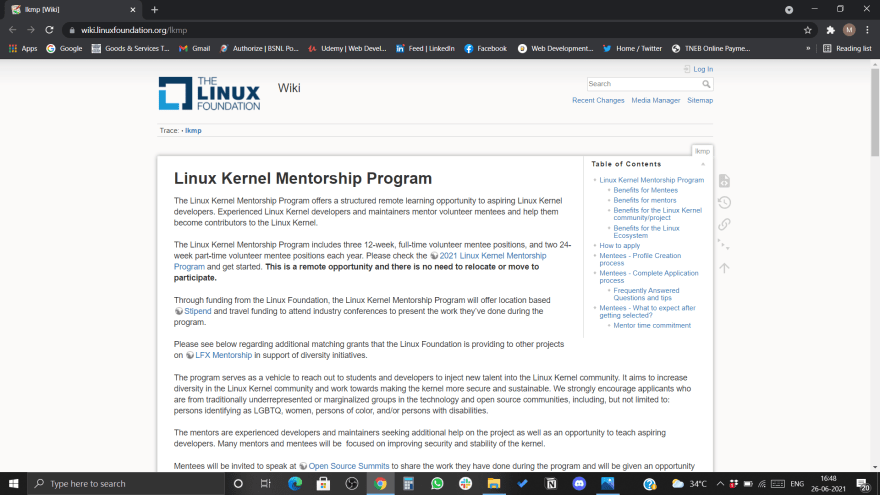
Task: Open the Gmail bookmark
Action: point(194,49)
